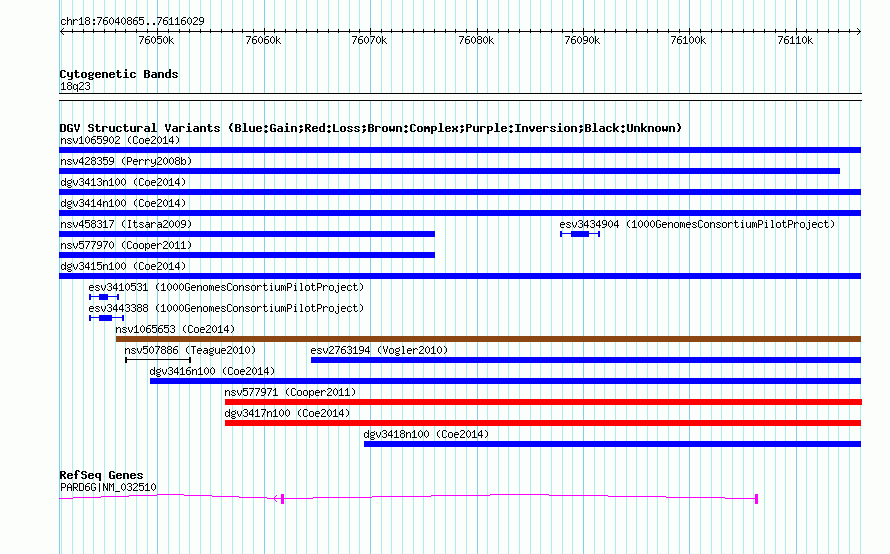Open the esv3410531 variant label
The height and width of the screenshot is (554, 890).
[226, 287]
